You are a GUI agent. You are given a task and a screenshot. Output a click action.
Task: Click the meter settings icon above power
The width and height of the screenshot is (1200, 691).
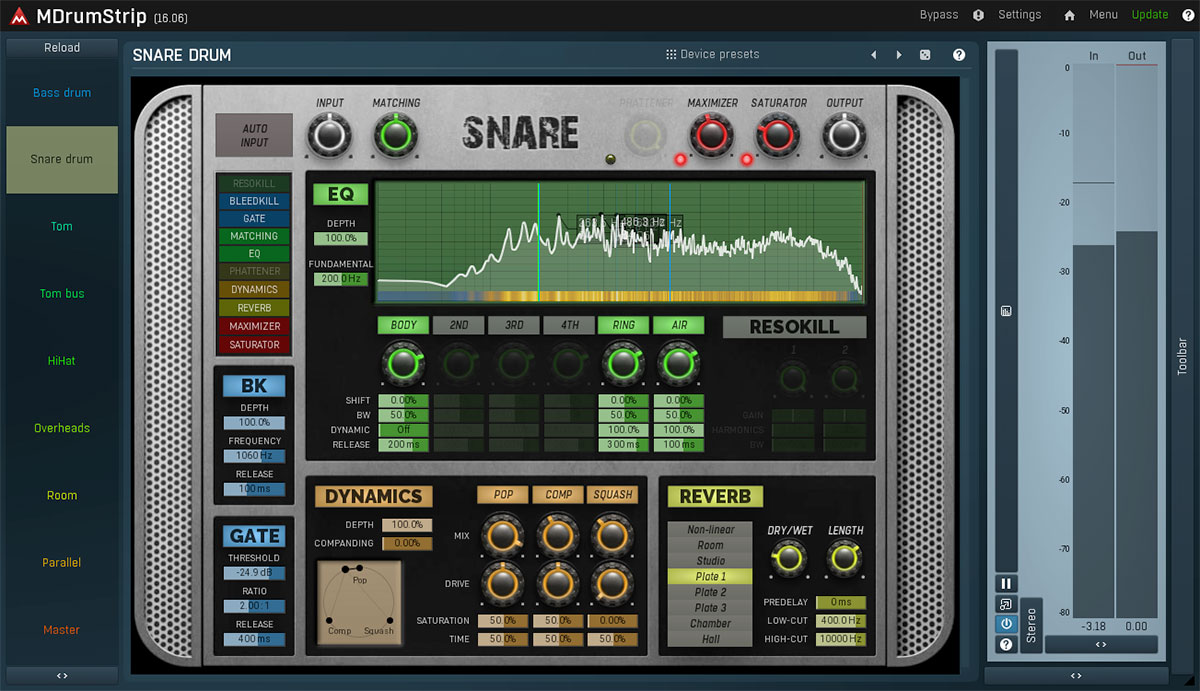click(x=1006, y=604)
